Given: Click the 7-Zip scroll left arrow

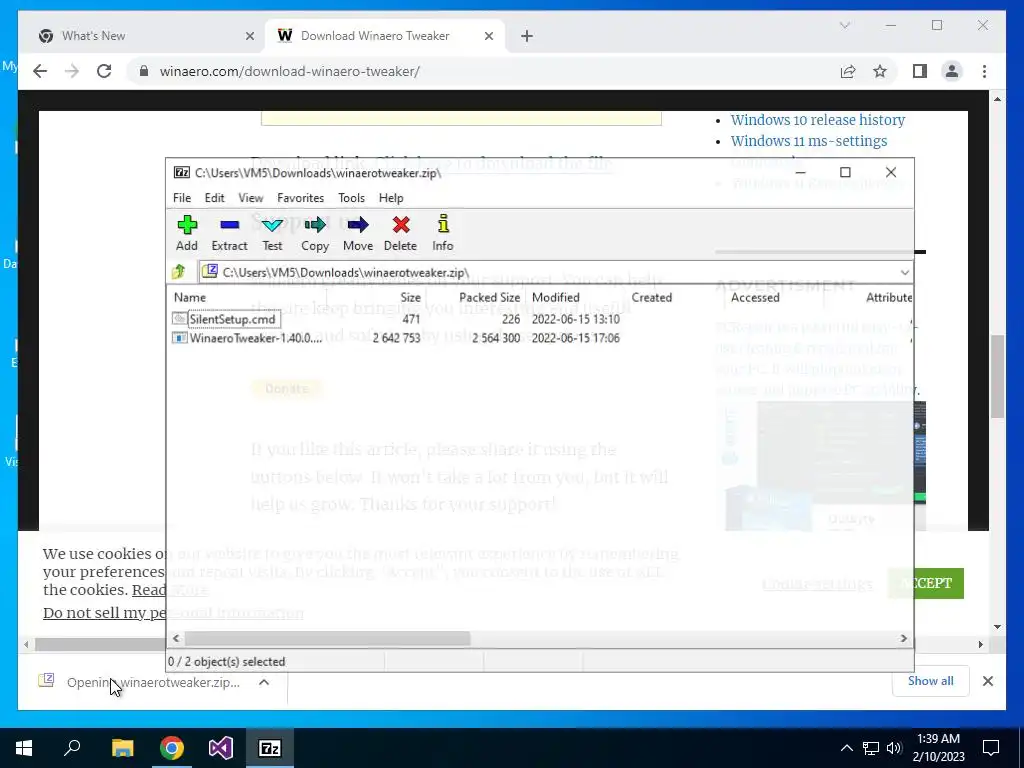Looking at the screenshot, I should (x=176, y=638).
